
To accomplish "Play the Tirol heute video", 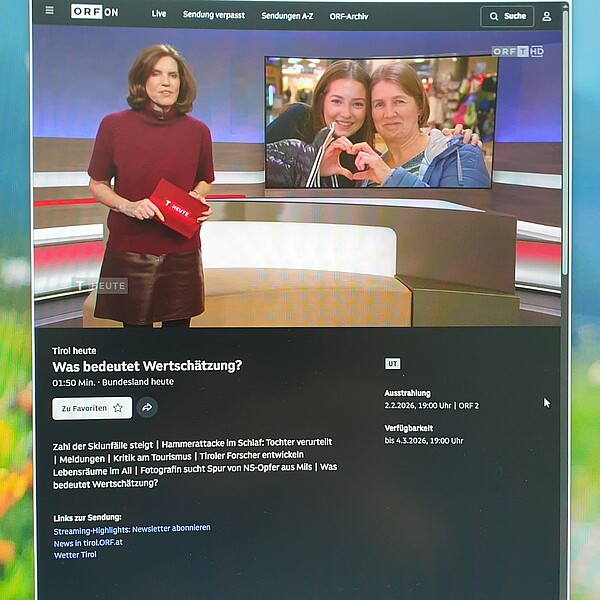I will (297, 177).
